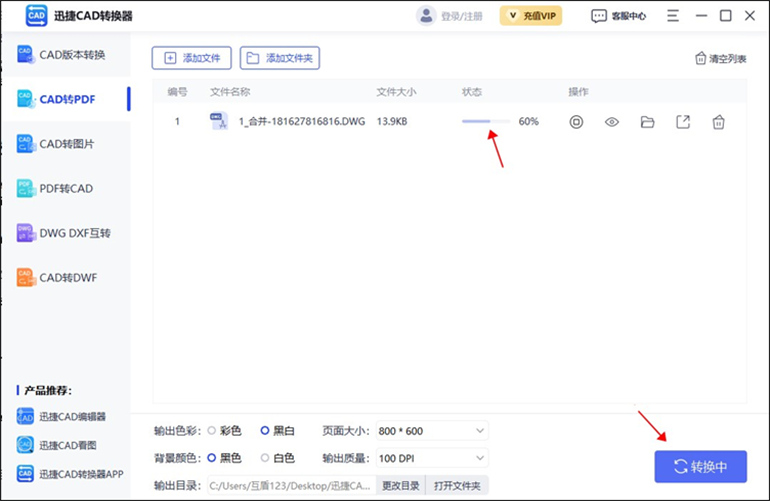Click the 迅捷CAD看图 product link
The height and width of the screenshot is (501, 770).
(68, 445)
